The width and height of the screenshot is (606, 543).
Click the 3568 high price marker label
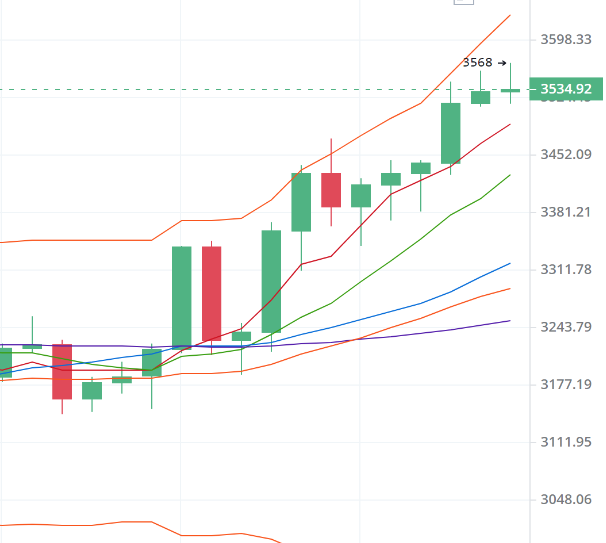click(477, 63)
